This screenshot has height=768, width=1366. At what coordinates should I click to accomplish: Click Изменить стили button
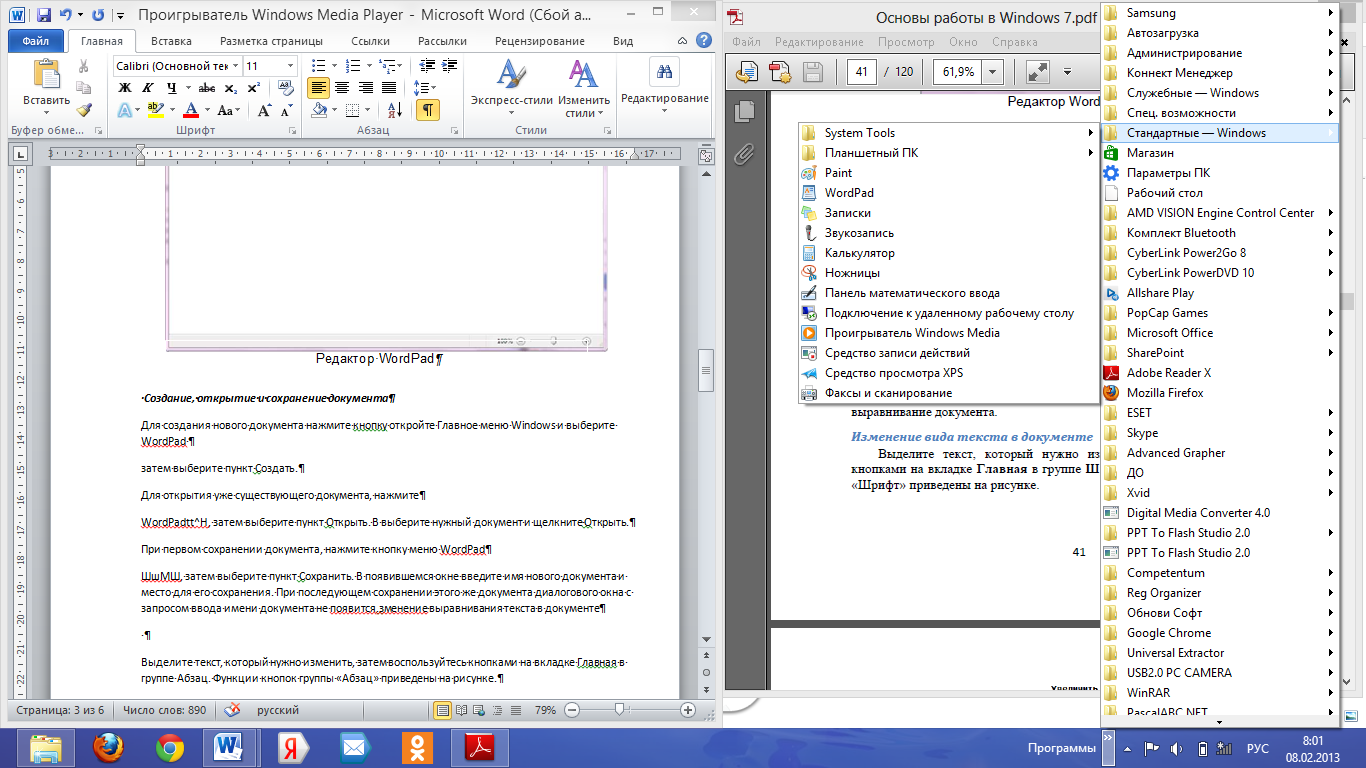pos(583,88)
